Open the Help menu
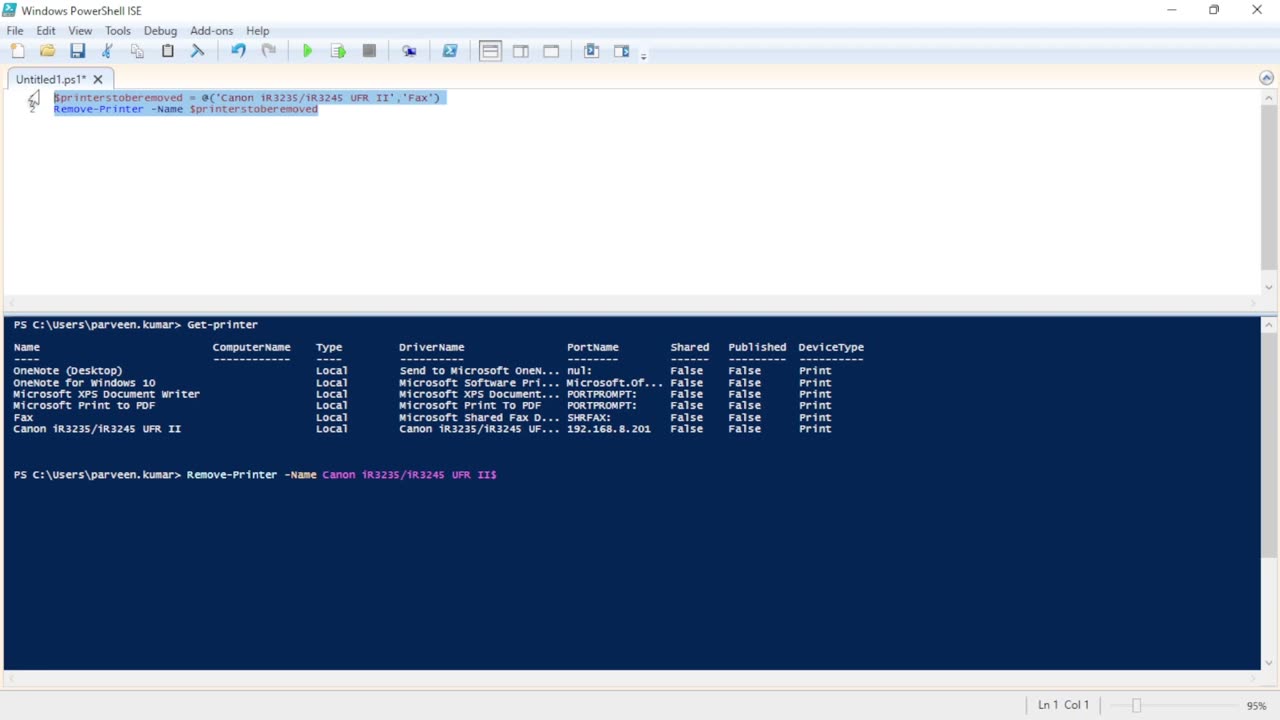 [258, 31]
